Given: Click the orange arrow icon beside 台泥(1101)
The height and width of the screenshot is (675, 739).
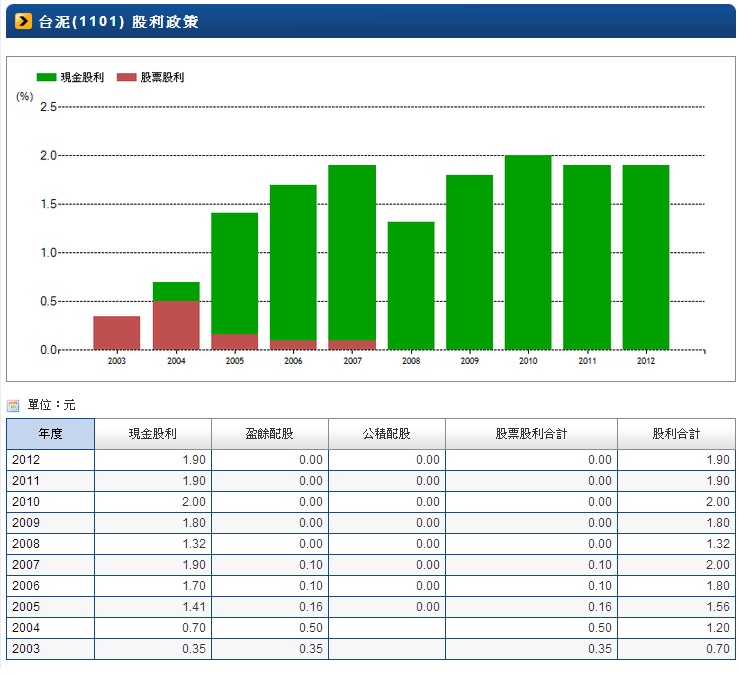Looking at the screenshot, I should [x=23, y=21].
